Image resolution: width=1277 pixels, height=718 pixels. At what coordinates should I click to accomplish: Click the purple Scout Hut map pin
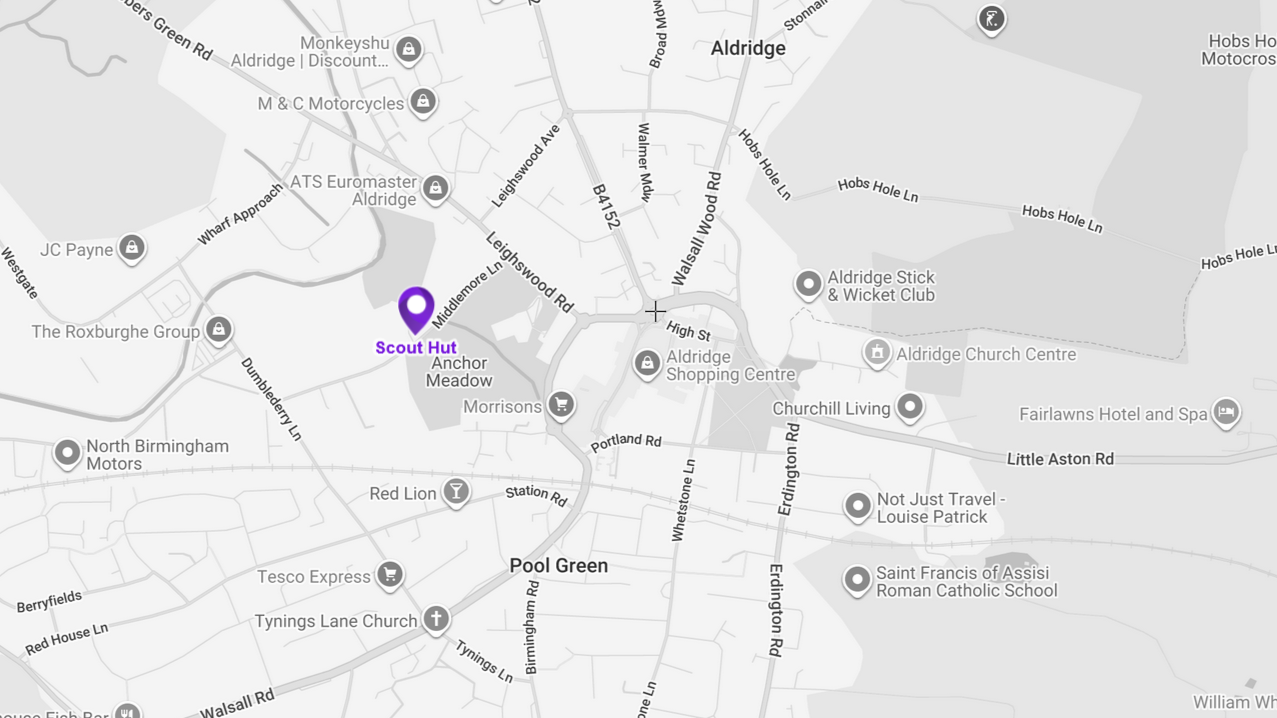click(x=416, y=310)
